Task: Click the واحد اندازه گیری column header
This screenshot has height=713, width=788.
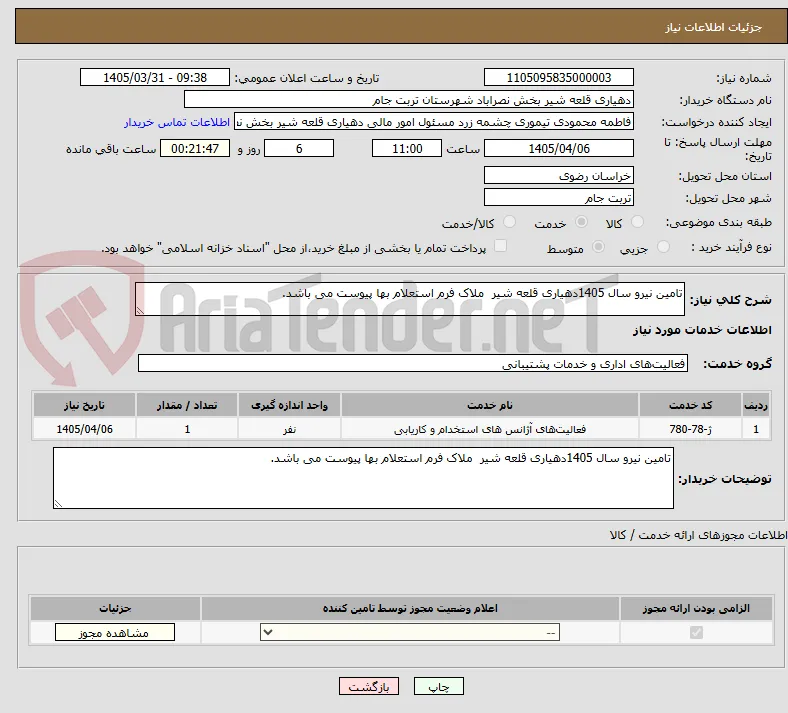Action: coord(289,405)
